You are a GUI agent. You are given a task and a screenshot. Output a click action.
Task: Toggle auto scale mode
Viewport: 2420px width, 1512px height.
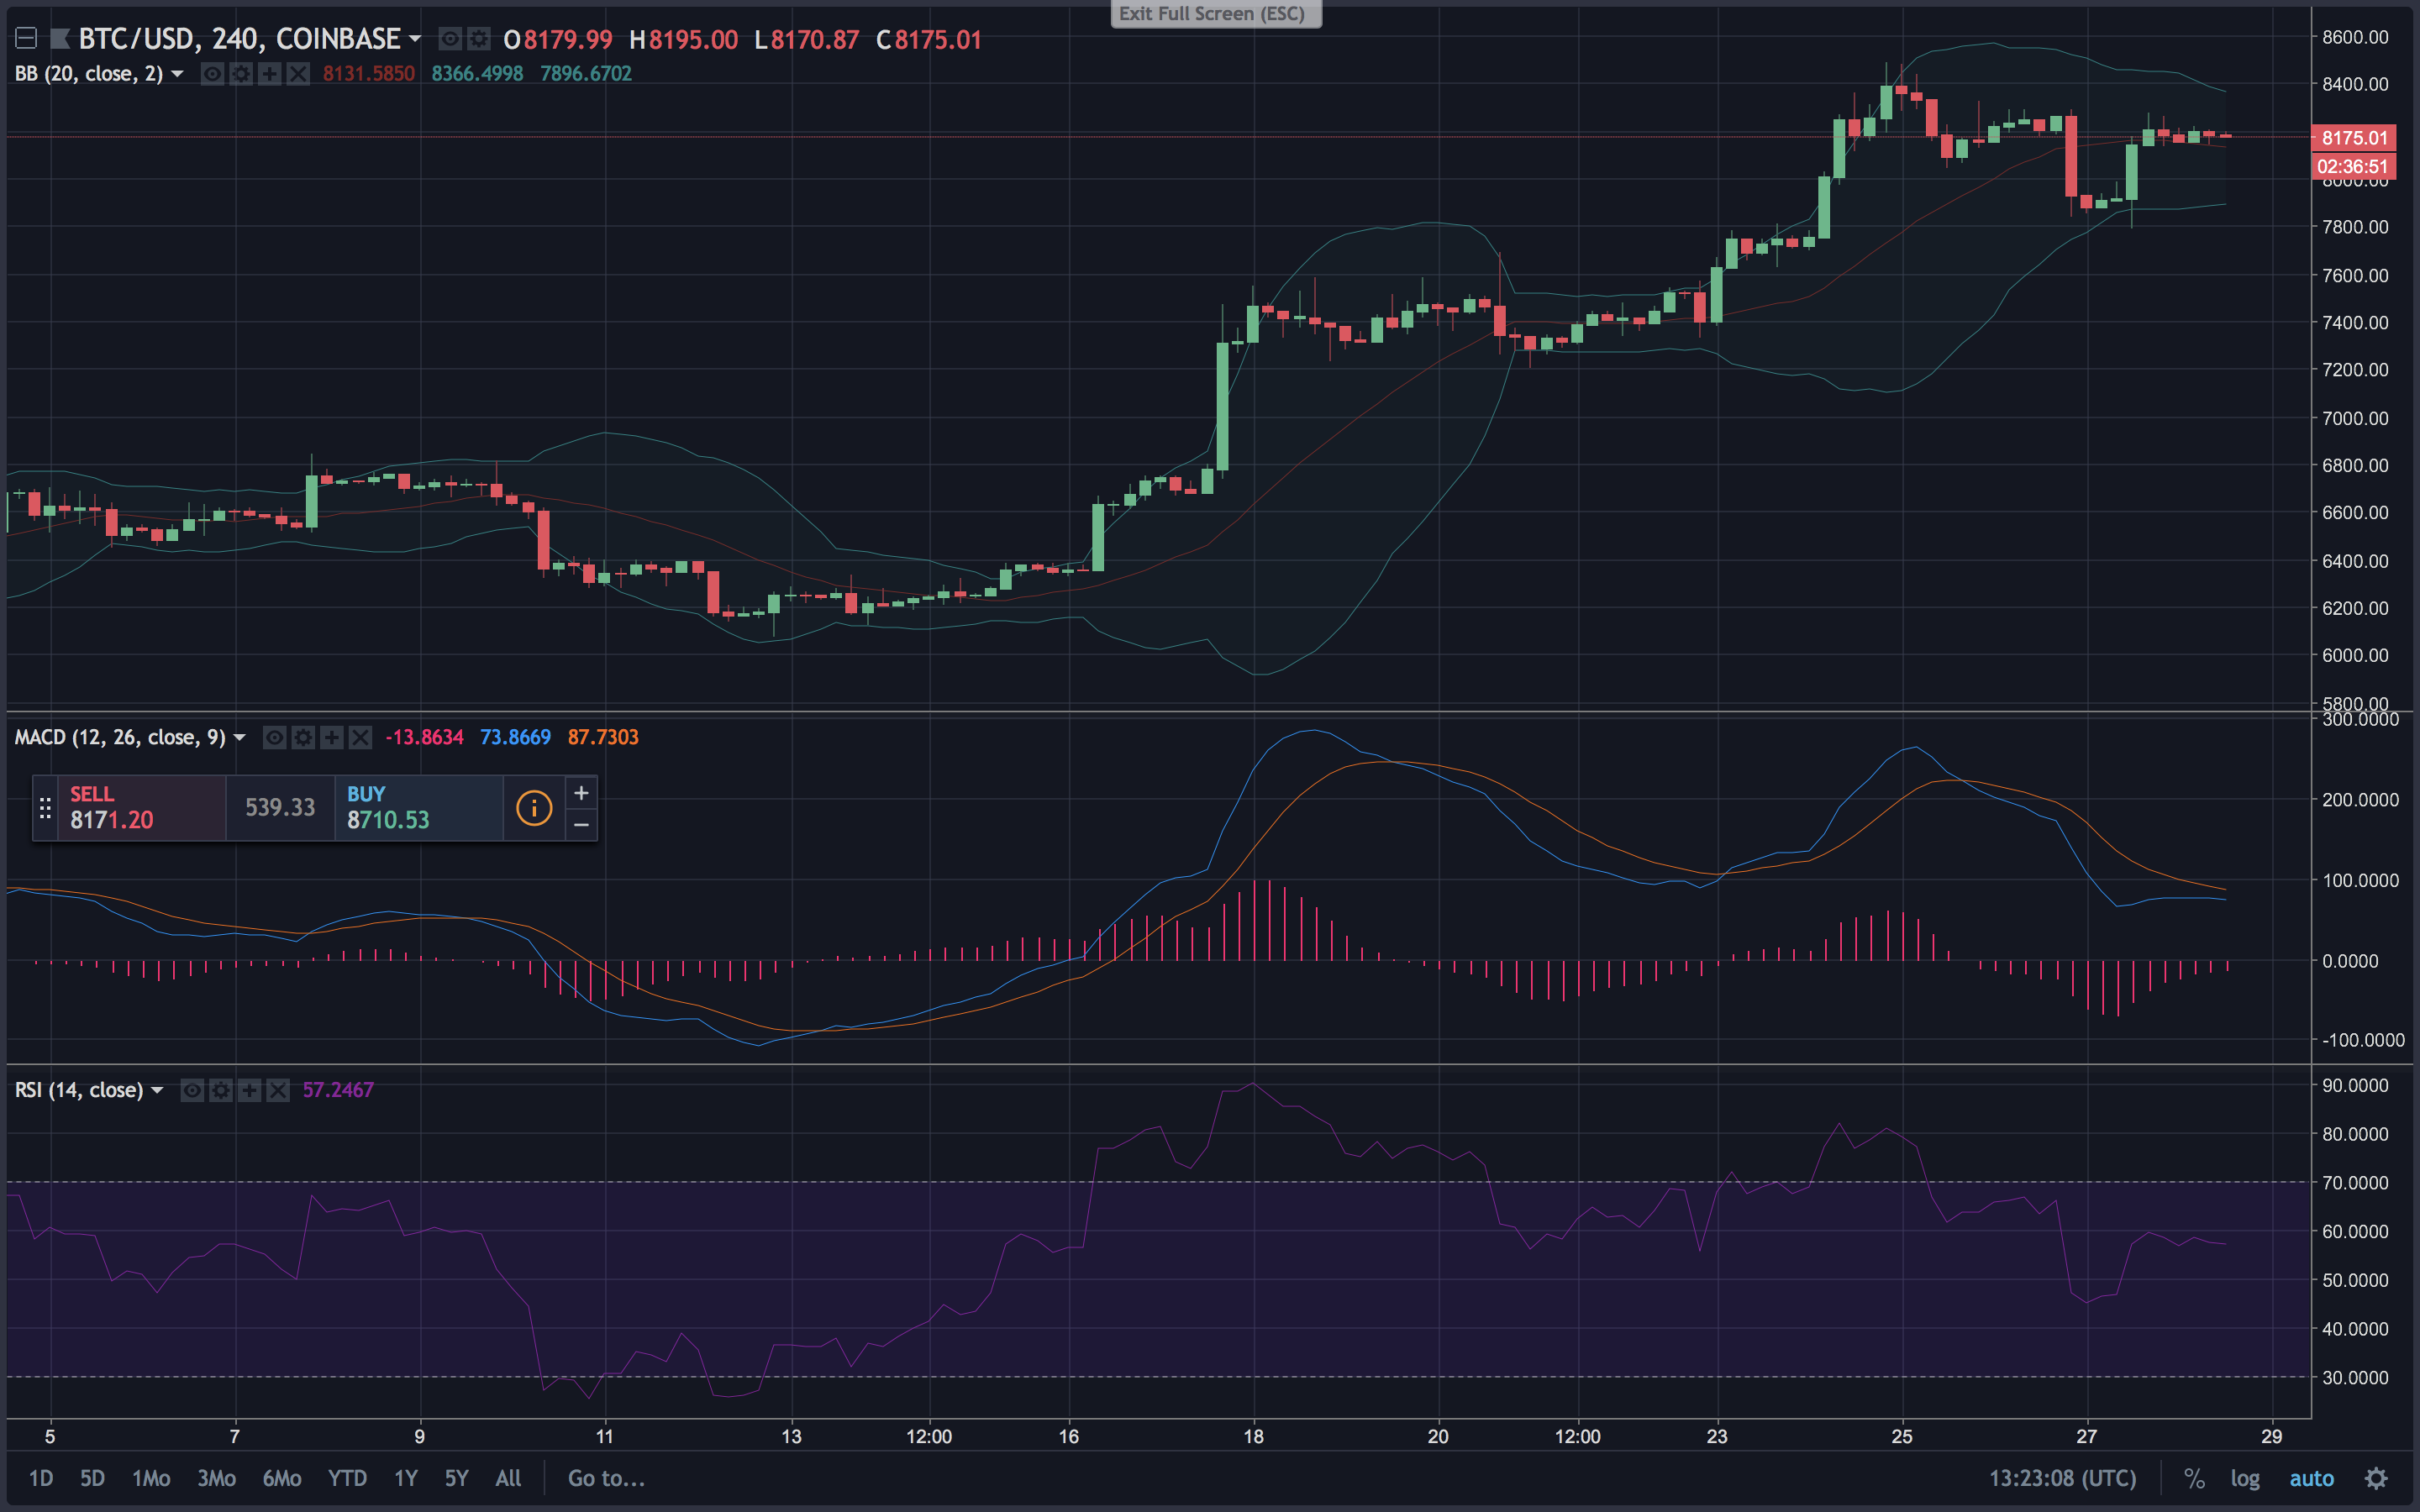2311,1478
